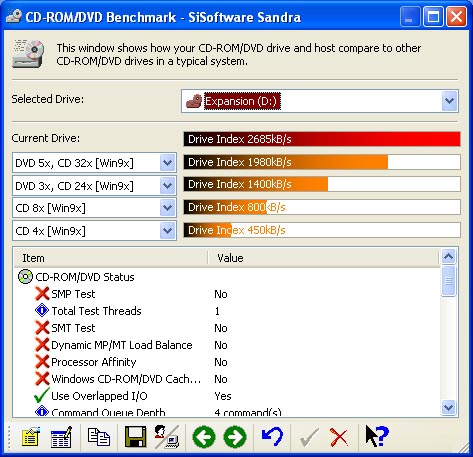Screen dimensions: 473x457
Task: Click the Options notepad icon in bottom toolbar
Action: coord(31,436)
